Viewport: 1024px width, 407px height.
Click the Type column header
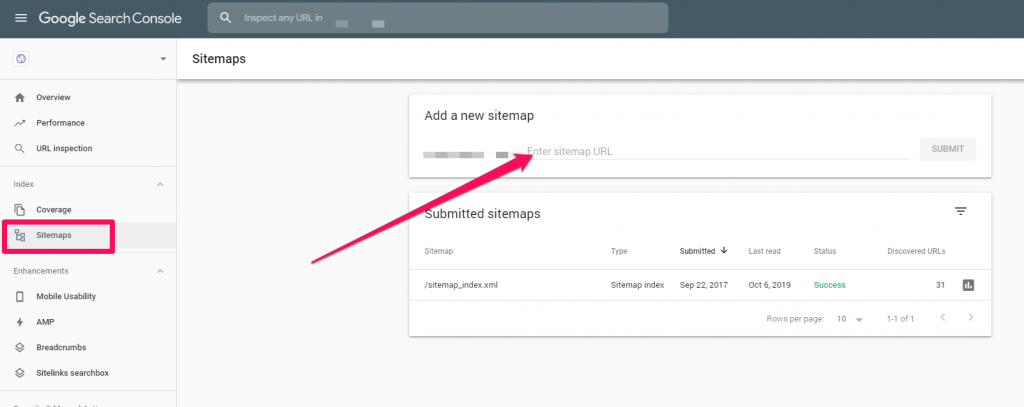(618, 251)
